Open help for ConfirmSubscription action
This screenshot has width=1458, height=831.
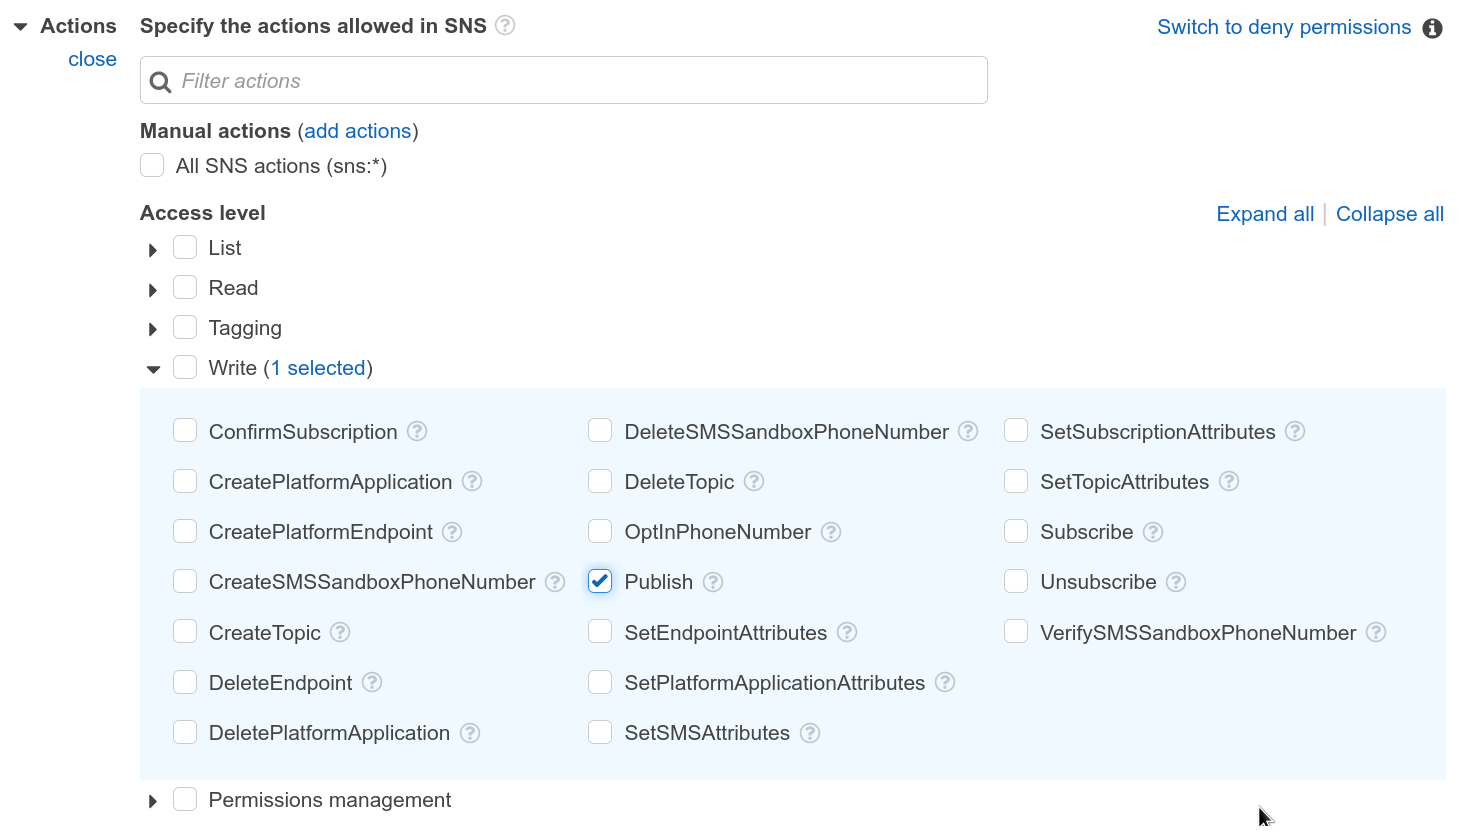click(x=417, y=431)
